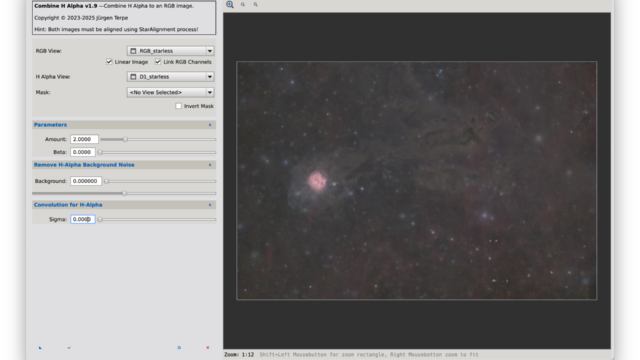
Task: Click into the Beta value field
Action: coord(83,152)
